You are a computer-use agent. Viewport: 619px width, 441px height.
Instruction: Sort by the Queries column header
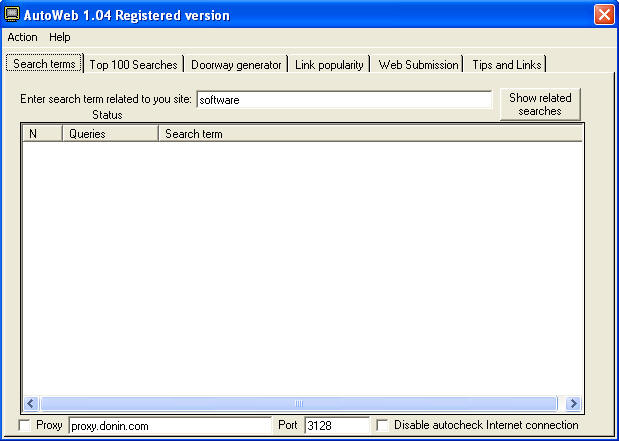[x=110, y=133]
